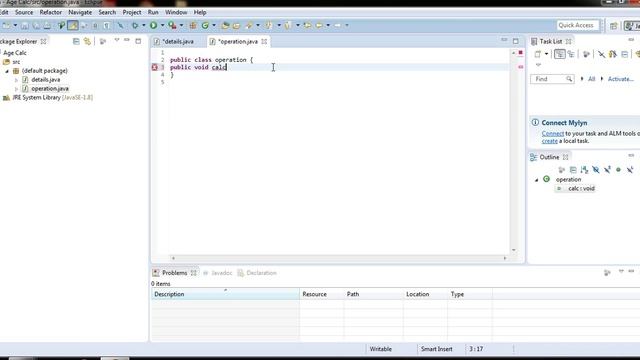
Task: Click the Run with tools icon with red toolbox
Action: pyautogui.click(x=172, y=25)
